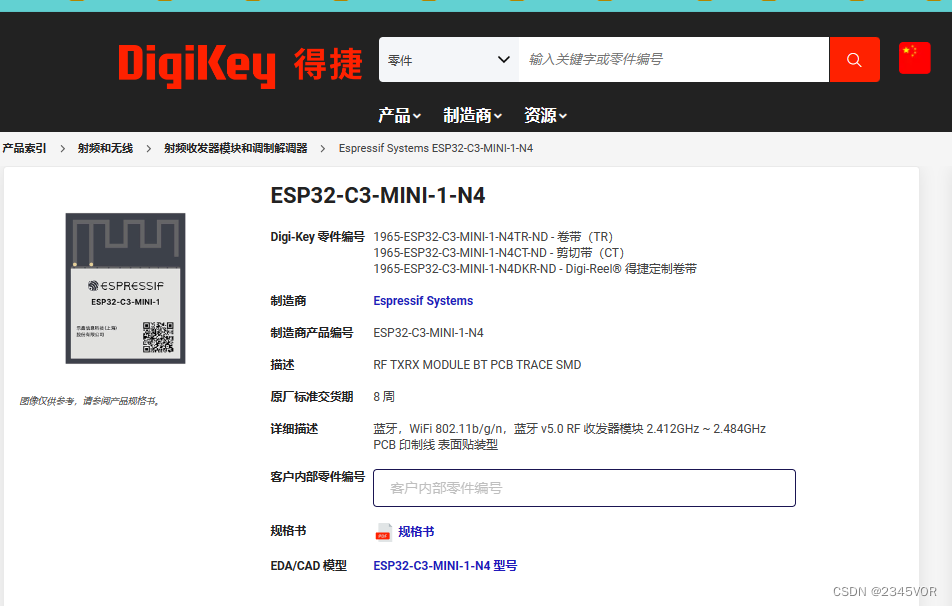Select part number 1965-ESP32-C3-MINI-1-N4TR-ND 卷带

493,237
